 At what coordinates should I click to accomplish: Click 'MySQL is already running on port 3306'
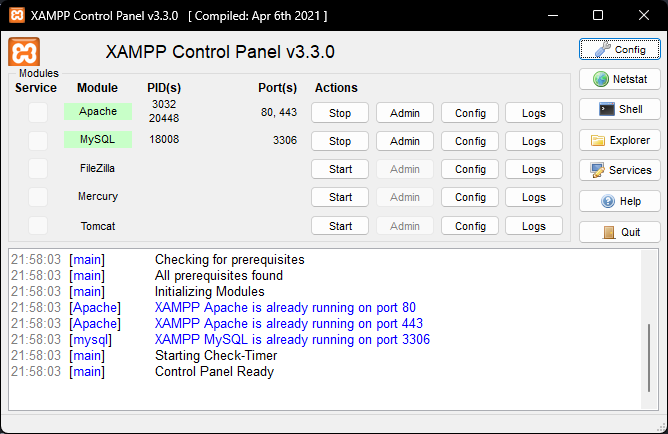coord(292,339)
